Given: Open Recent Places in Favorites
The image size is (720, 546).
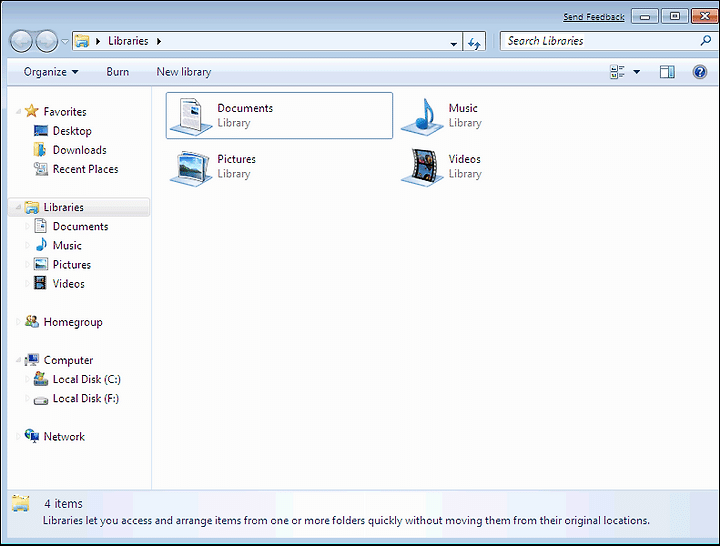Looking at the screenshot, I should (x=85, y=169).
